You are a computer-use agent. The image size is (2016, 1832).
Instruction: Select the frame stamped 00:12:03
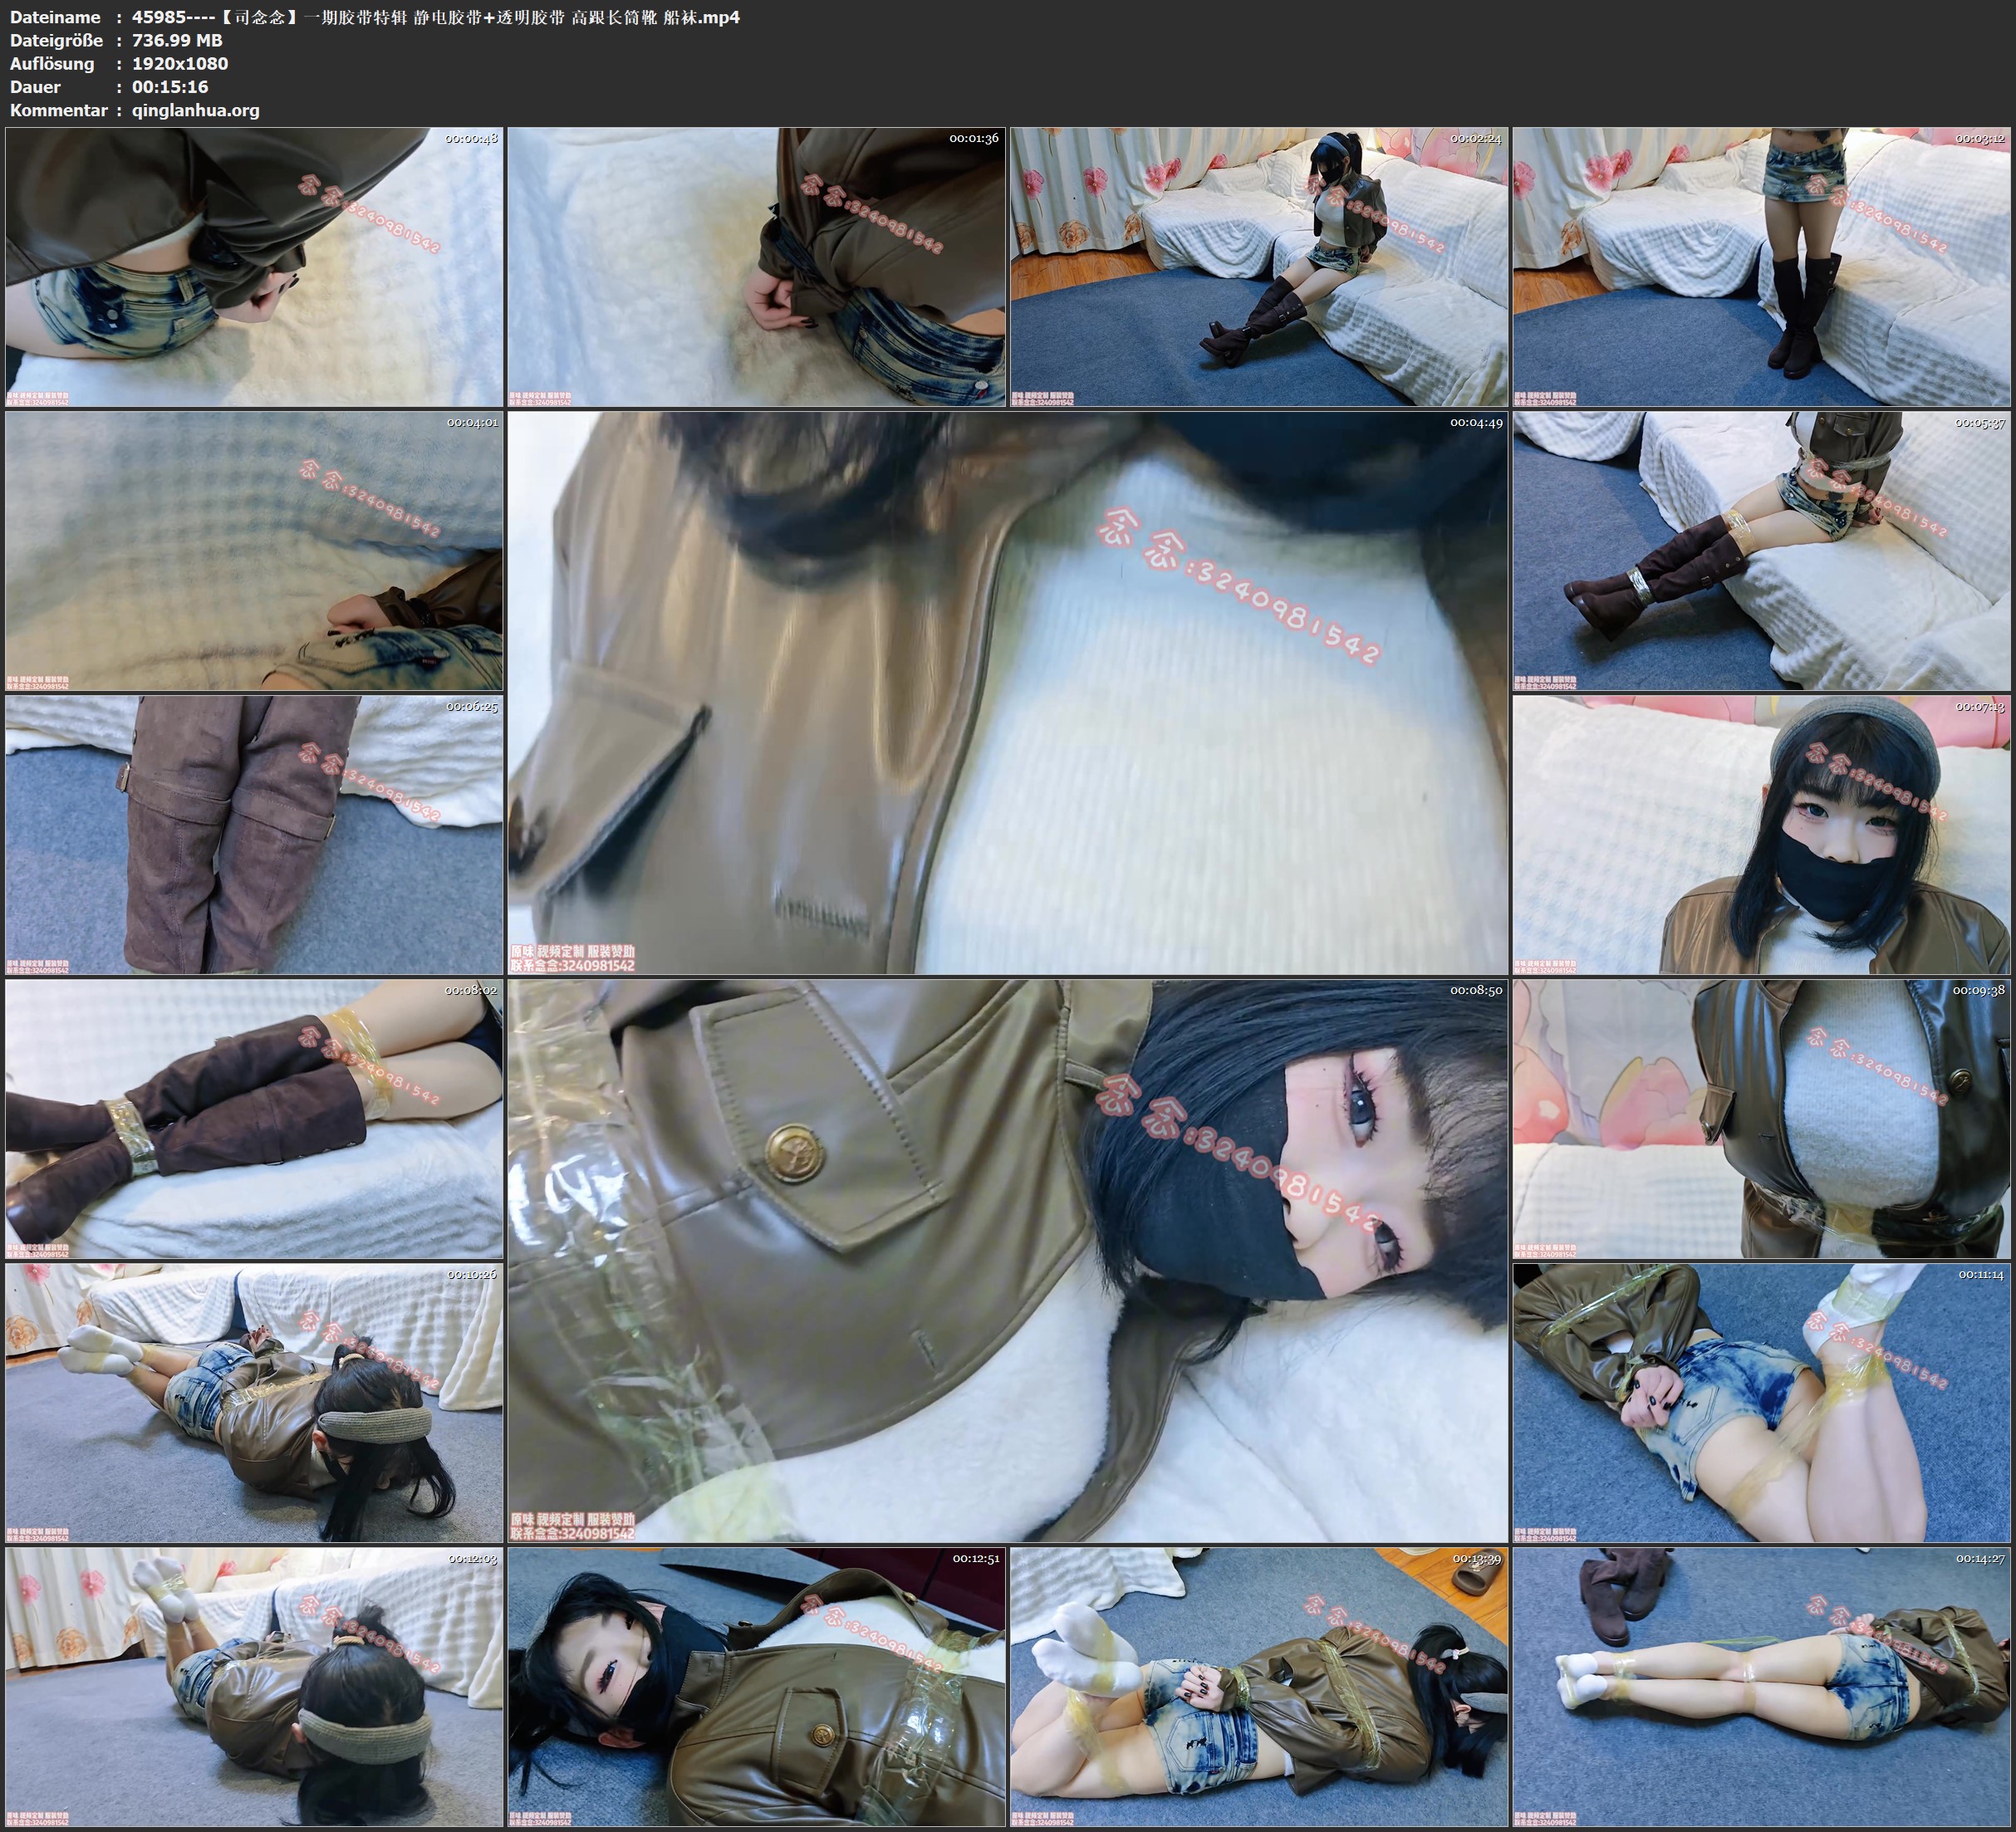(254, 1687)
